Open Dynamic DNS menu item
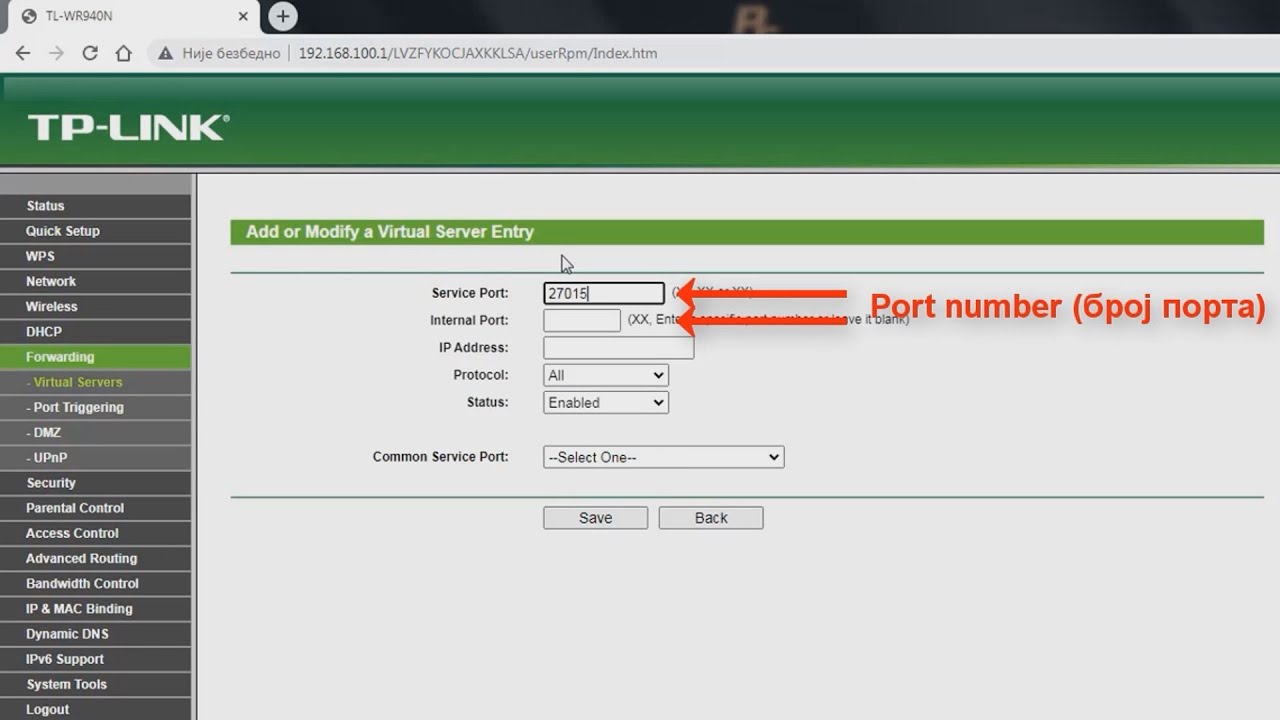The width and height of the screenshot is (1280, 720). (95, 634)
